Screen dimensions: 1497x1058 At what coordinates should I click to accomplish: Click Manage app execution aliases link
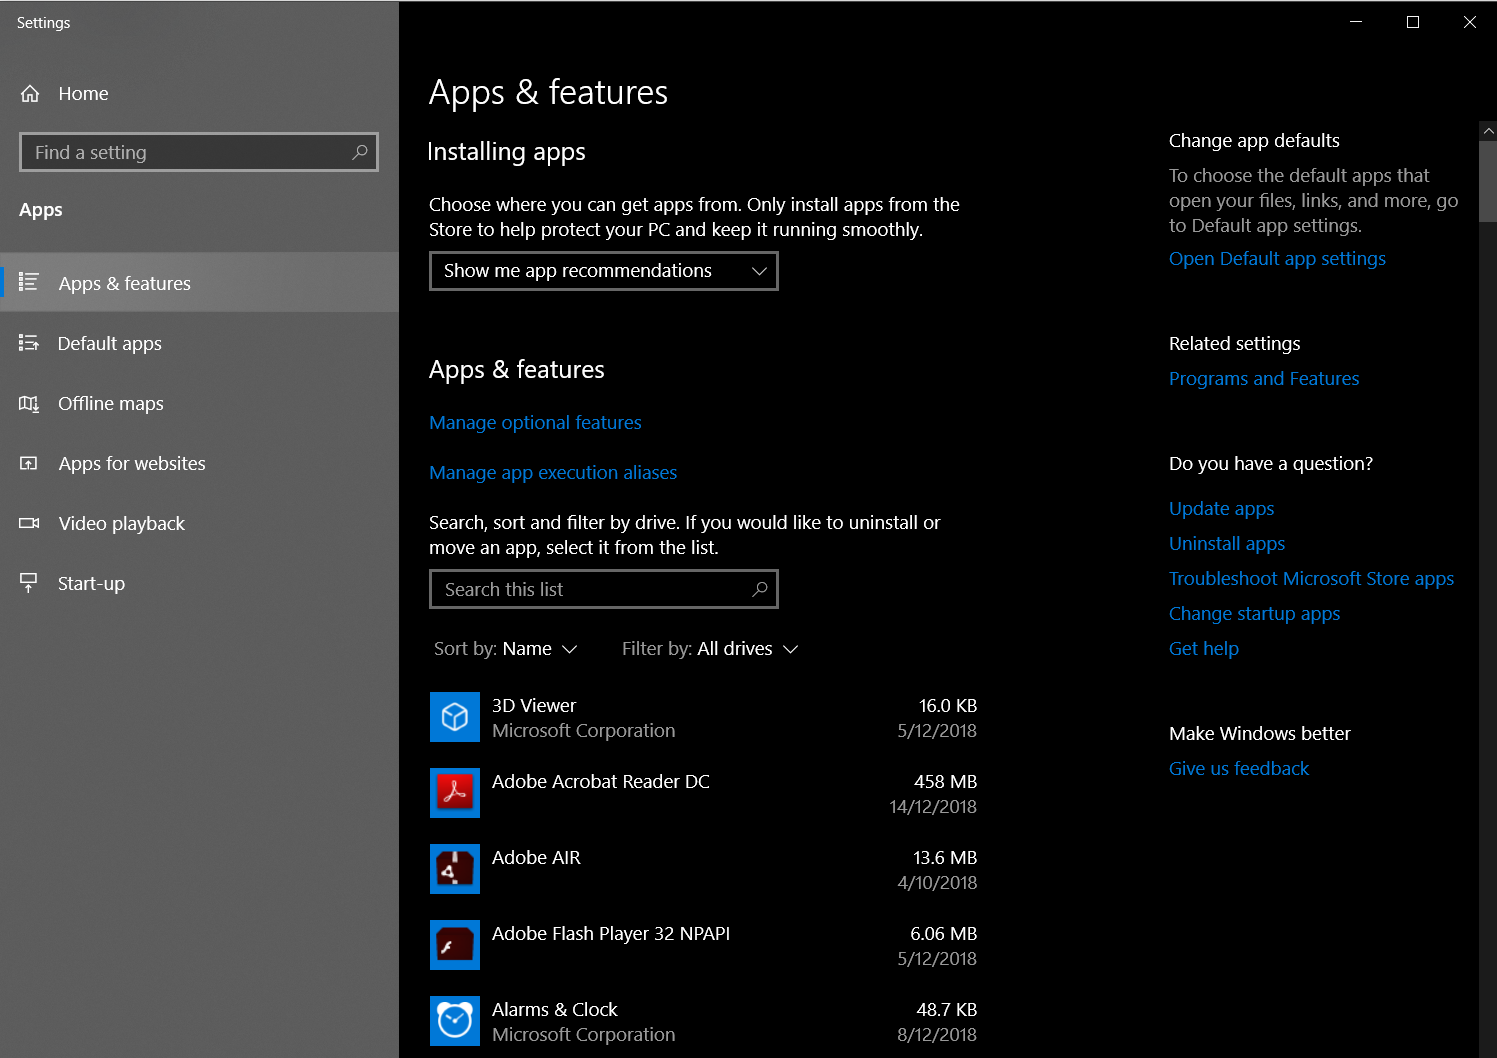tap(553, 473)
